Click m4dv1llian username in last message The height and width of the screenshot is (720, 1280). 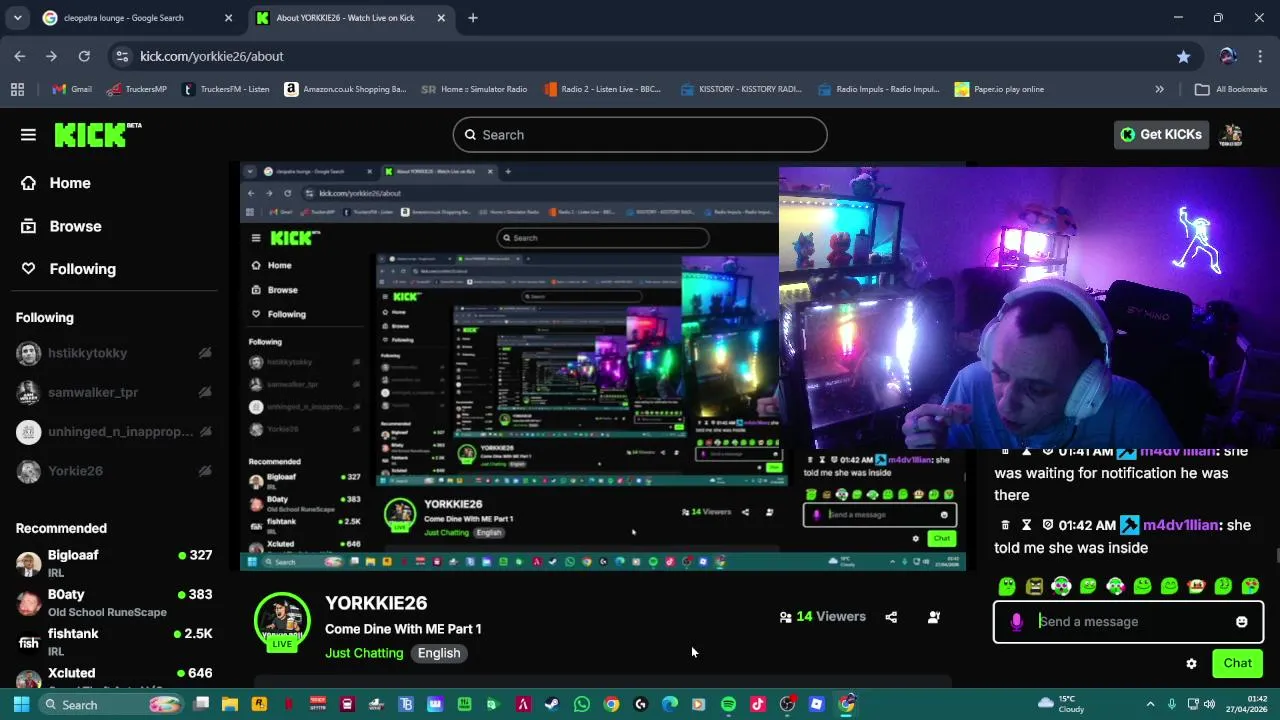pyautogui.click(x=1181, y=525)
